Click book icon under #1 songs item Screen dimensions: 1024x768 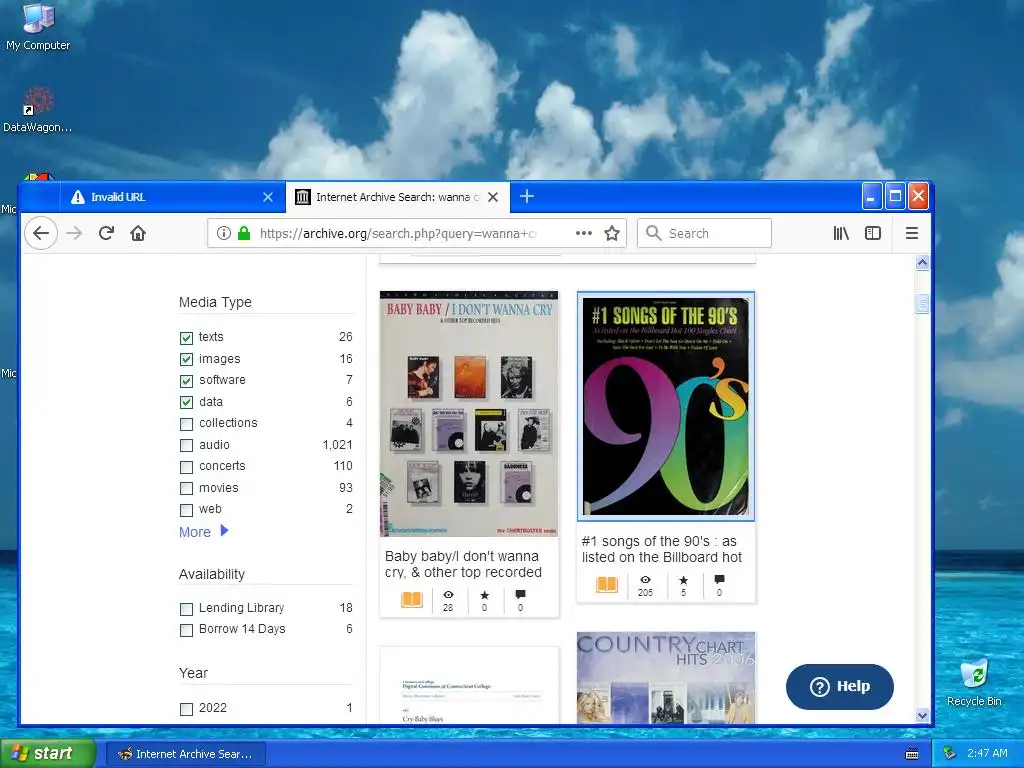coord(607,584)
